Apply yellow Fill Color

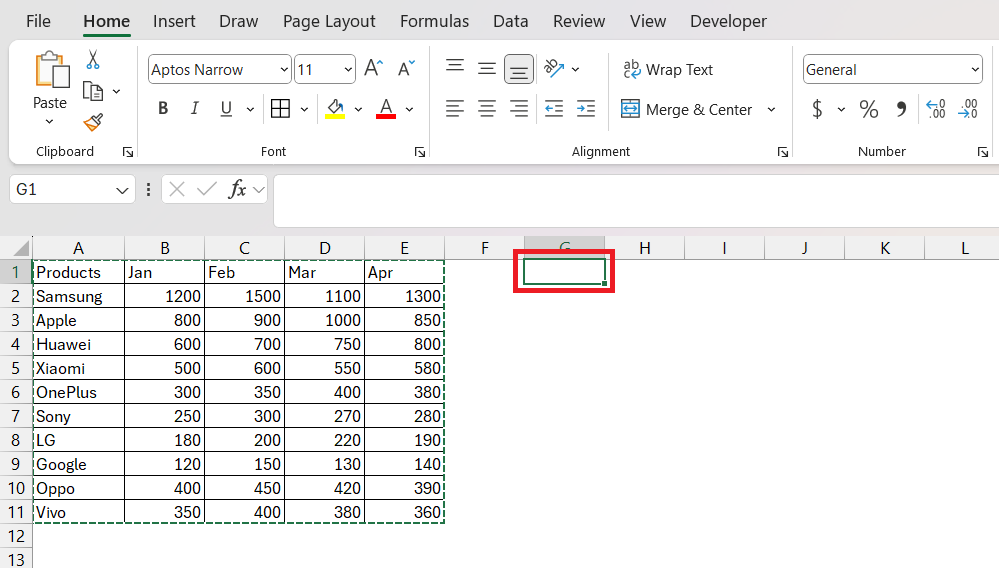(335, 109)
